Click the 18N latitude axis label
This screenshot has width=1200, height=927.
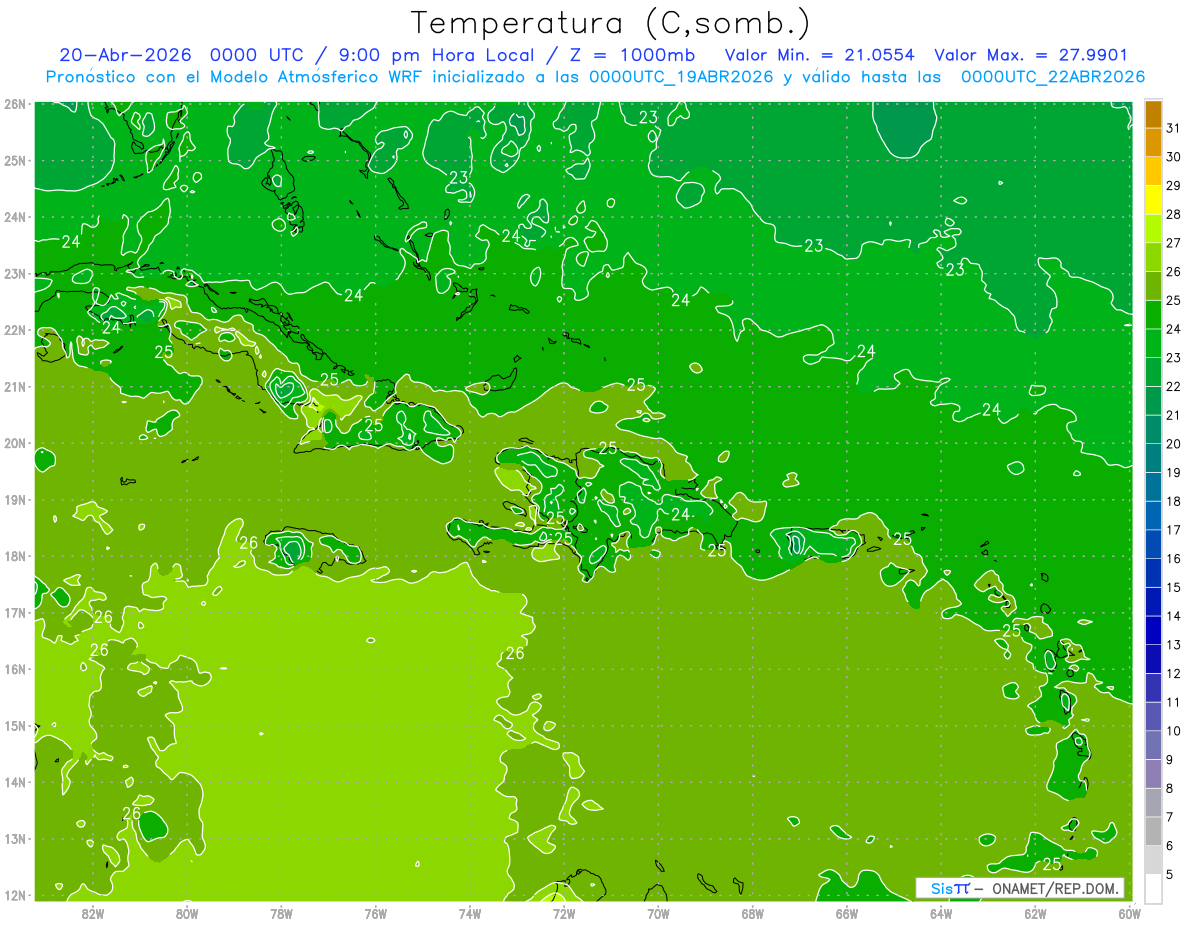14,556
